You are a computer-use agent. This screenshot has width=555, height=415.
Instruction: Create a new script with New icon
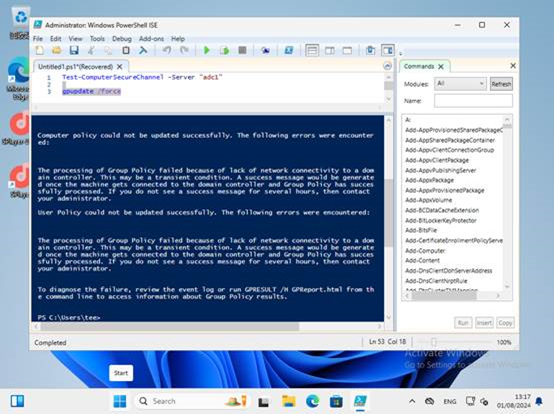pyautogui.click(x=40, y=50)
